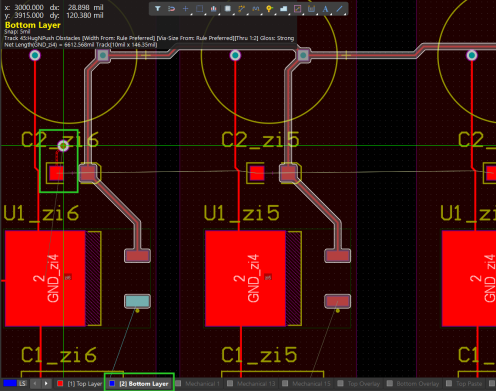Viewport: 496px width, 391px height.
Task: Click the 'Bottom Layer' heads-up display label
Action: click(x=33, y=25)
